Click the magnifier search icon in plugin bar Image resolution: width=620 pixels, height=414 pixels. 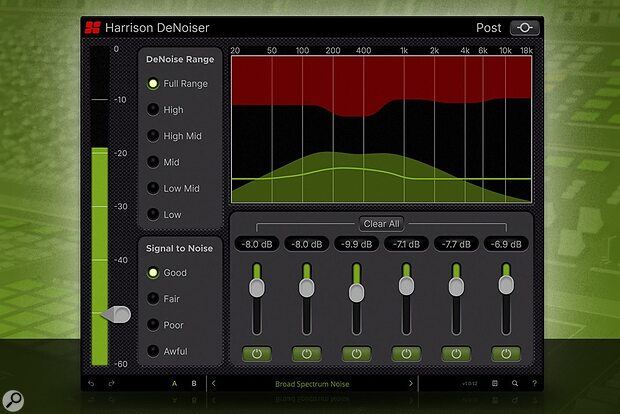(x=515, y=383)
